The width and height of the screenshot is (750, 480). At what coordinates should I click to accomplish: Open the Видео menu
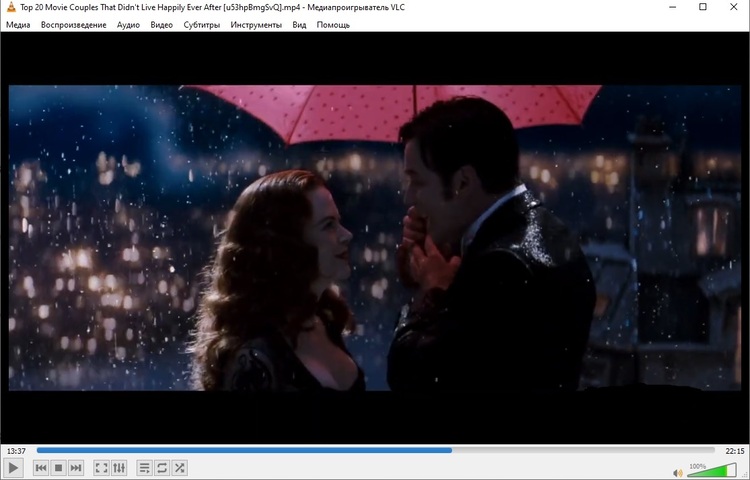tap(162, 25)
